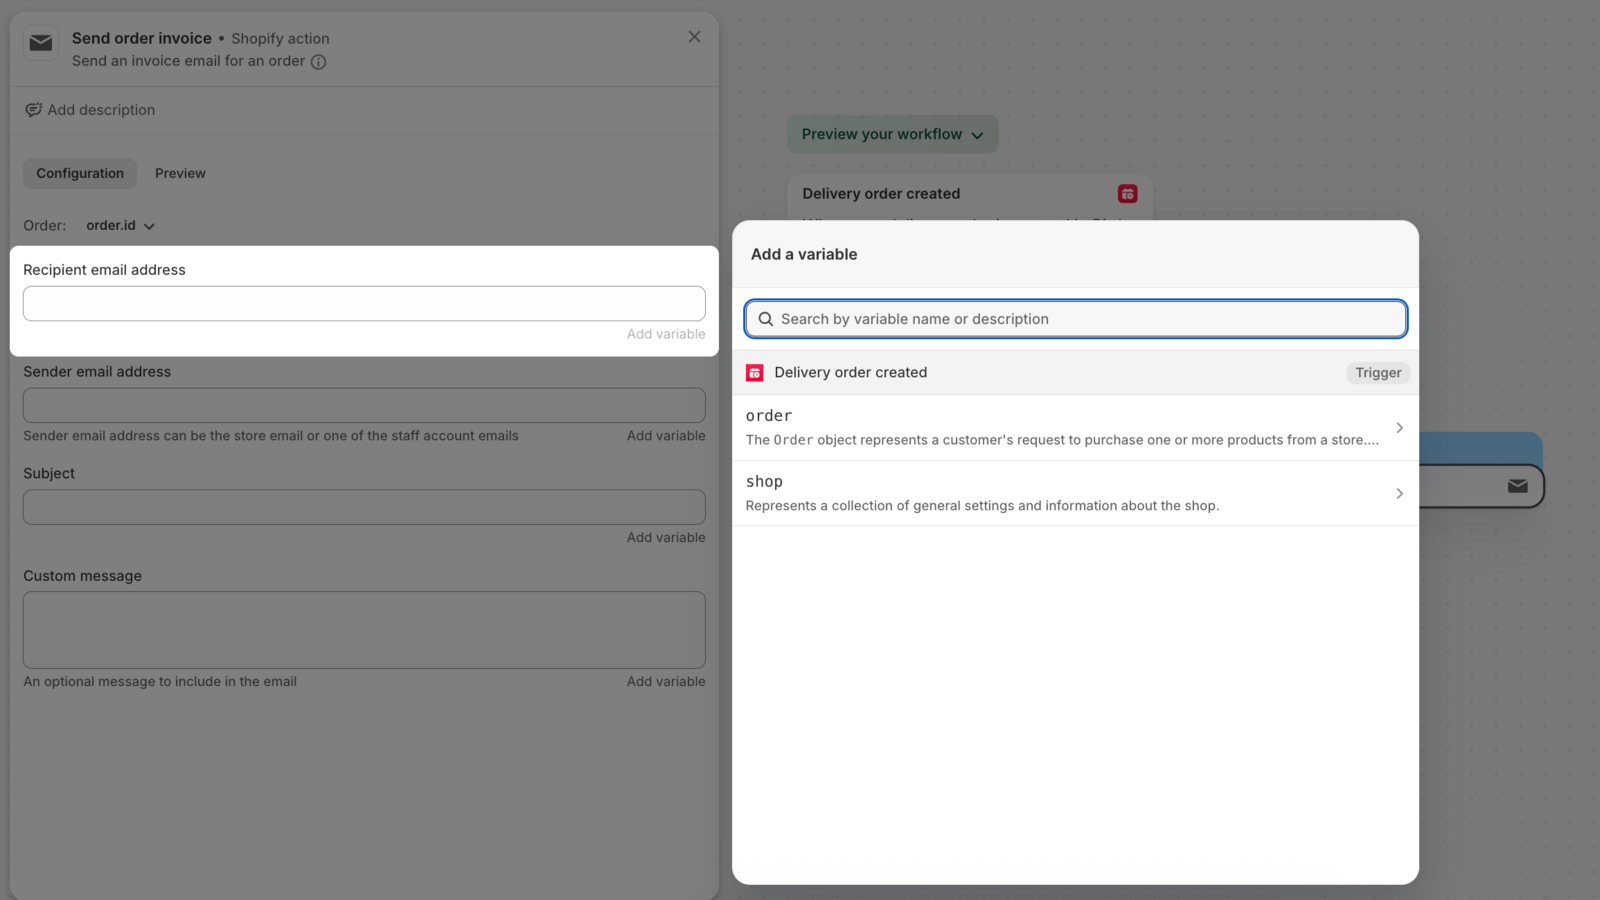The height and width of the screenshot is (900, 1600).
Task: Click the envelope icon beside Send order invoice
Action: [x=41, y=43]
